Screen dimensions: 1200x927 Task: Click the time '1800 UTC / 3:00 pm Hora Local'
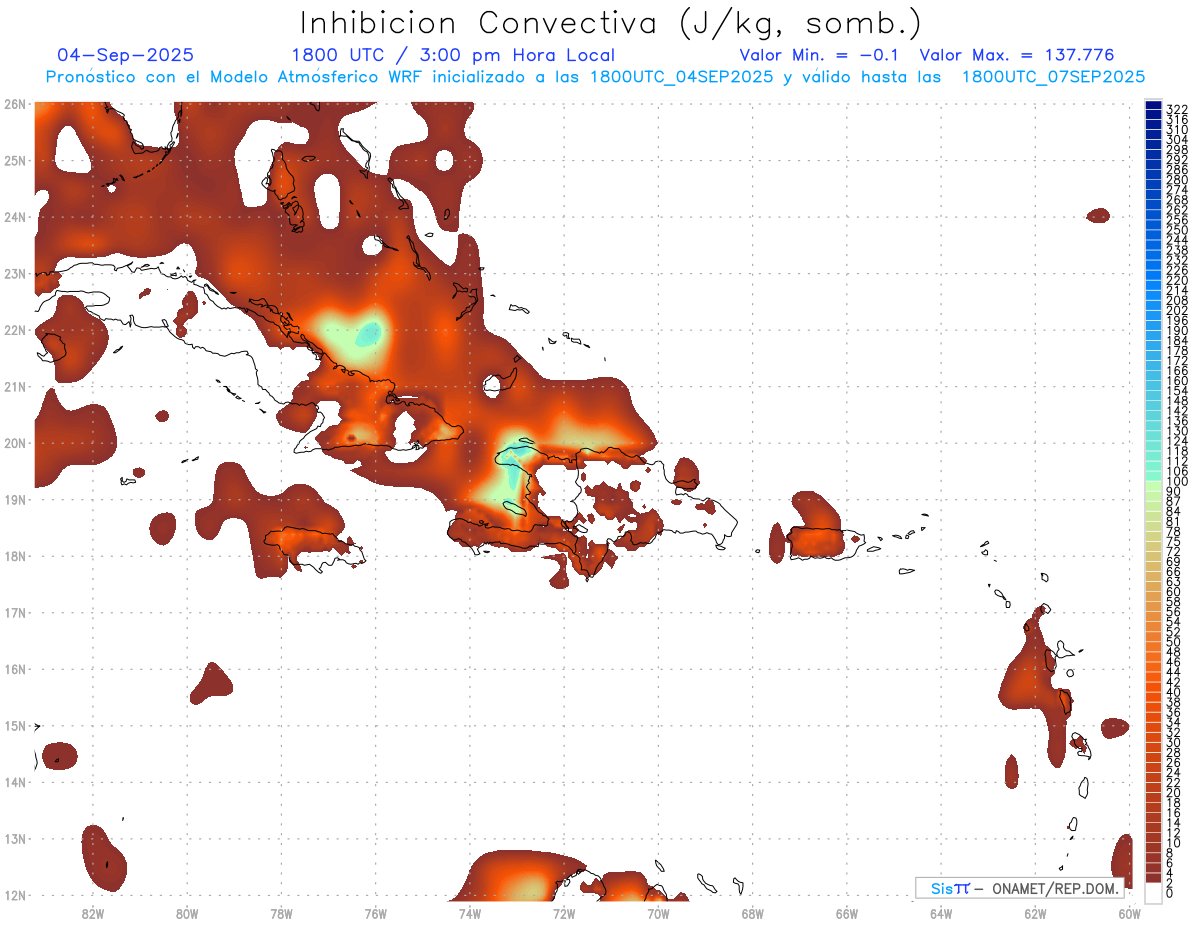point(453,55)
